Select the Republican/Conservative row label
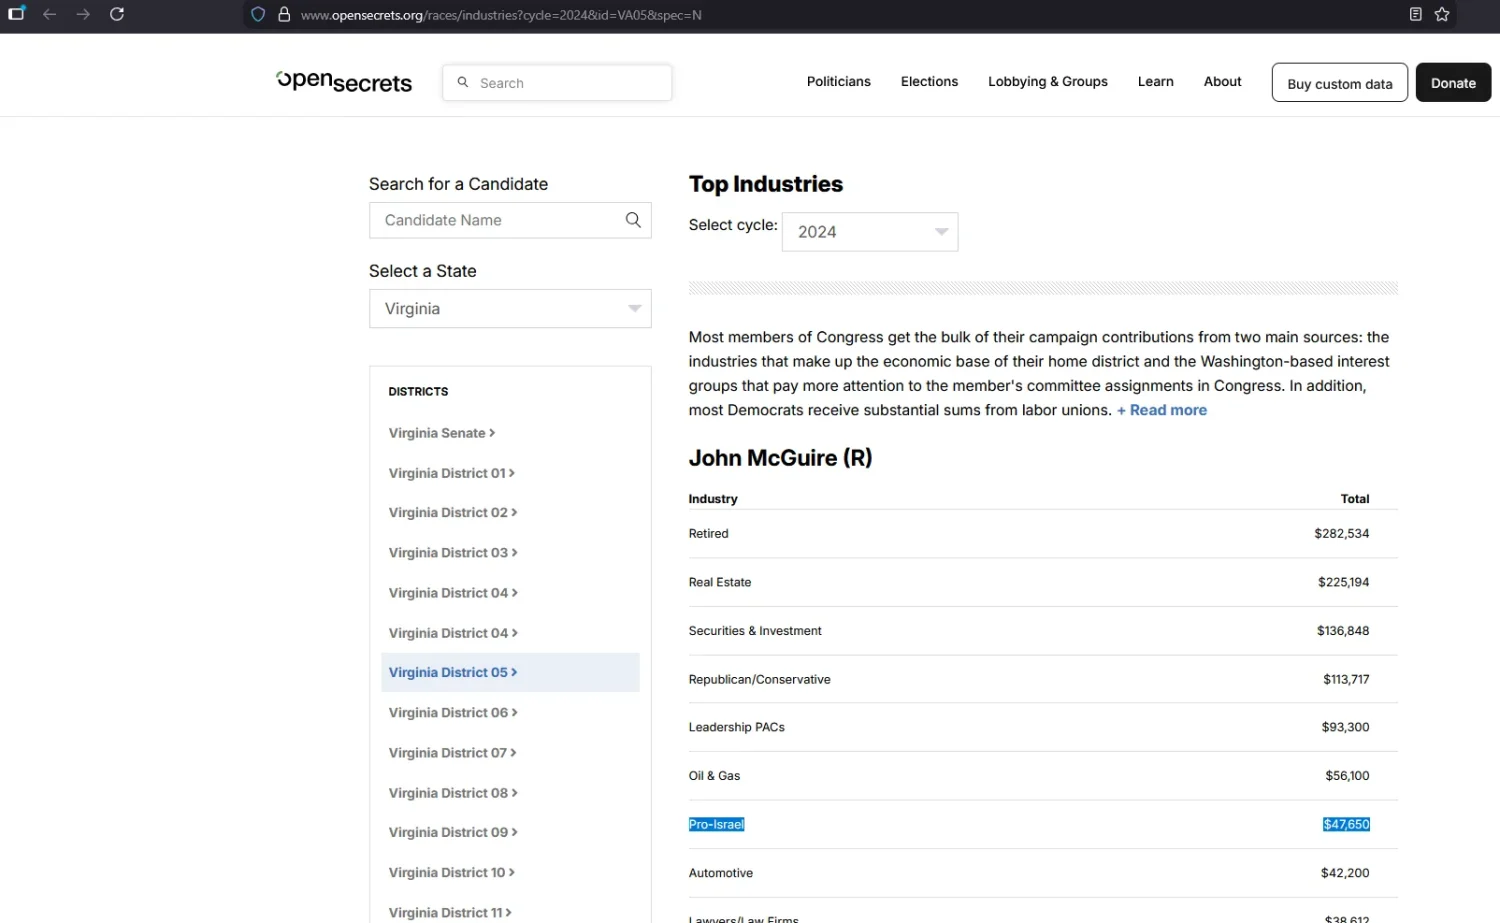 pyautogui.click(x=760, y=680)
